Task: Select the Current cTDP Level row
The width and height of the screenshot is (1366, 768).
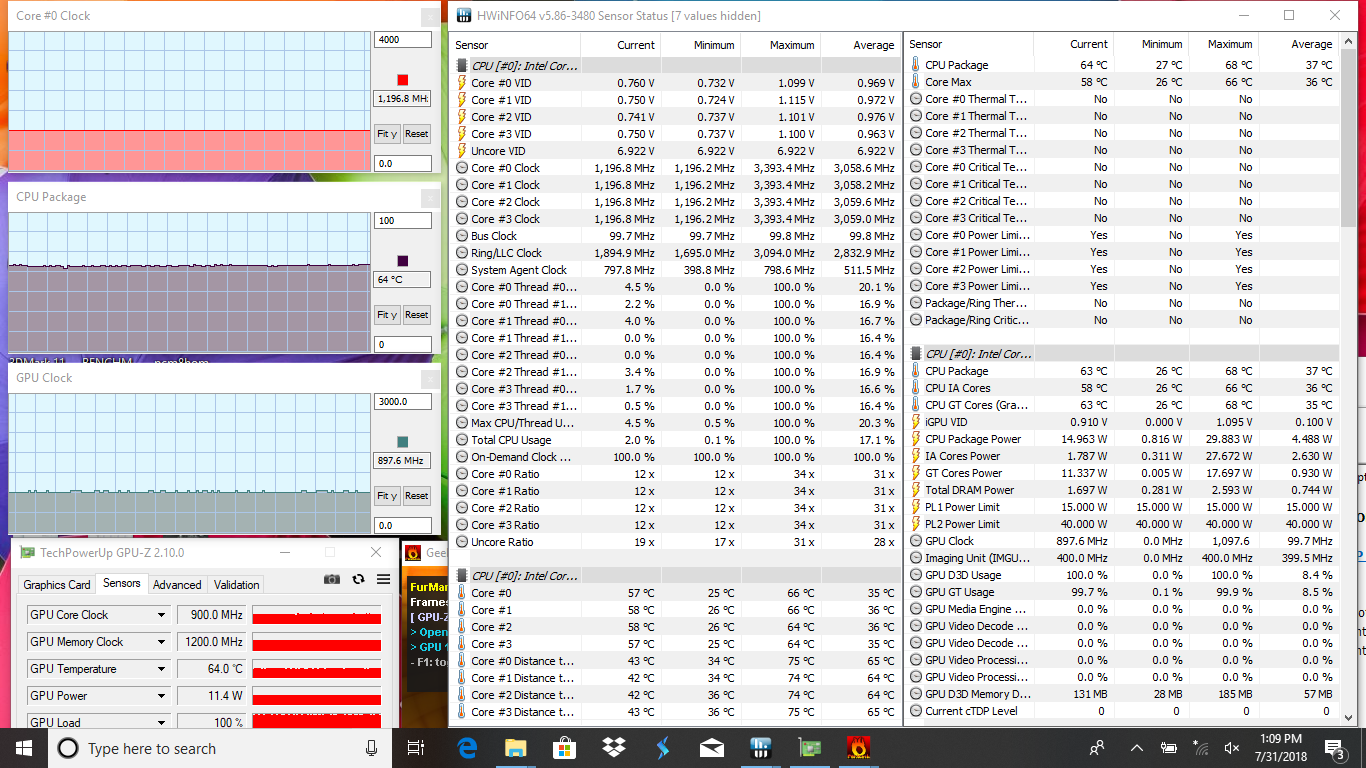Action: (x=1123, y=711)
